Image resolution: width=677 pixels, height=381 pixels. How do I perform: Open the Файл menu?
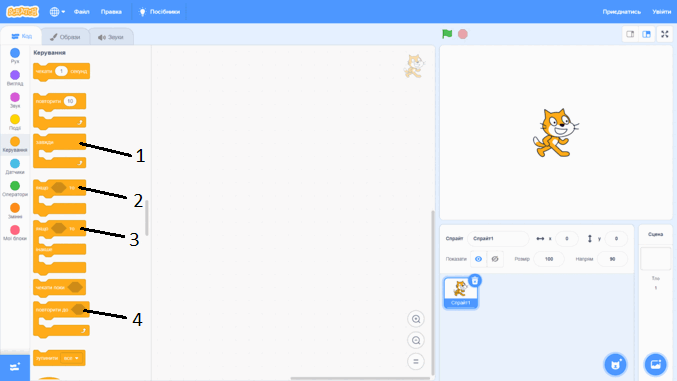[x=82, y=12]
